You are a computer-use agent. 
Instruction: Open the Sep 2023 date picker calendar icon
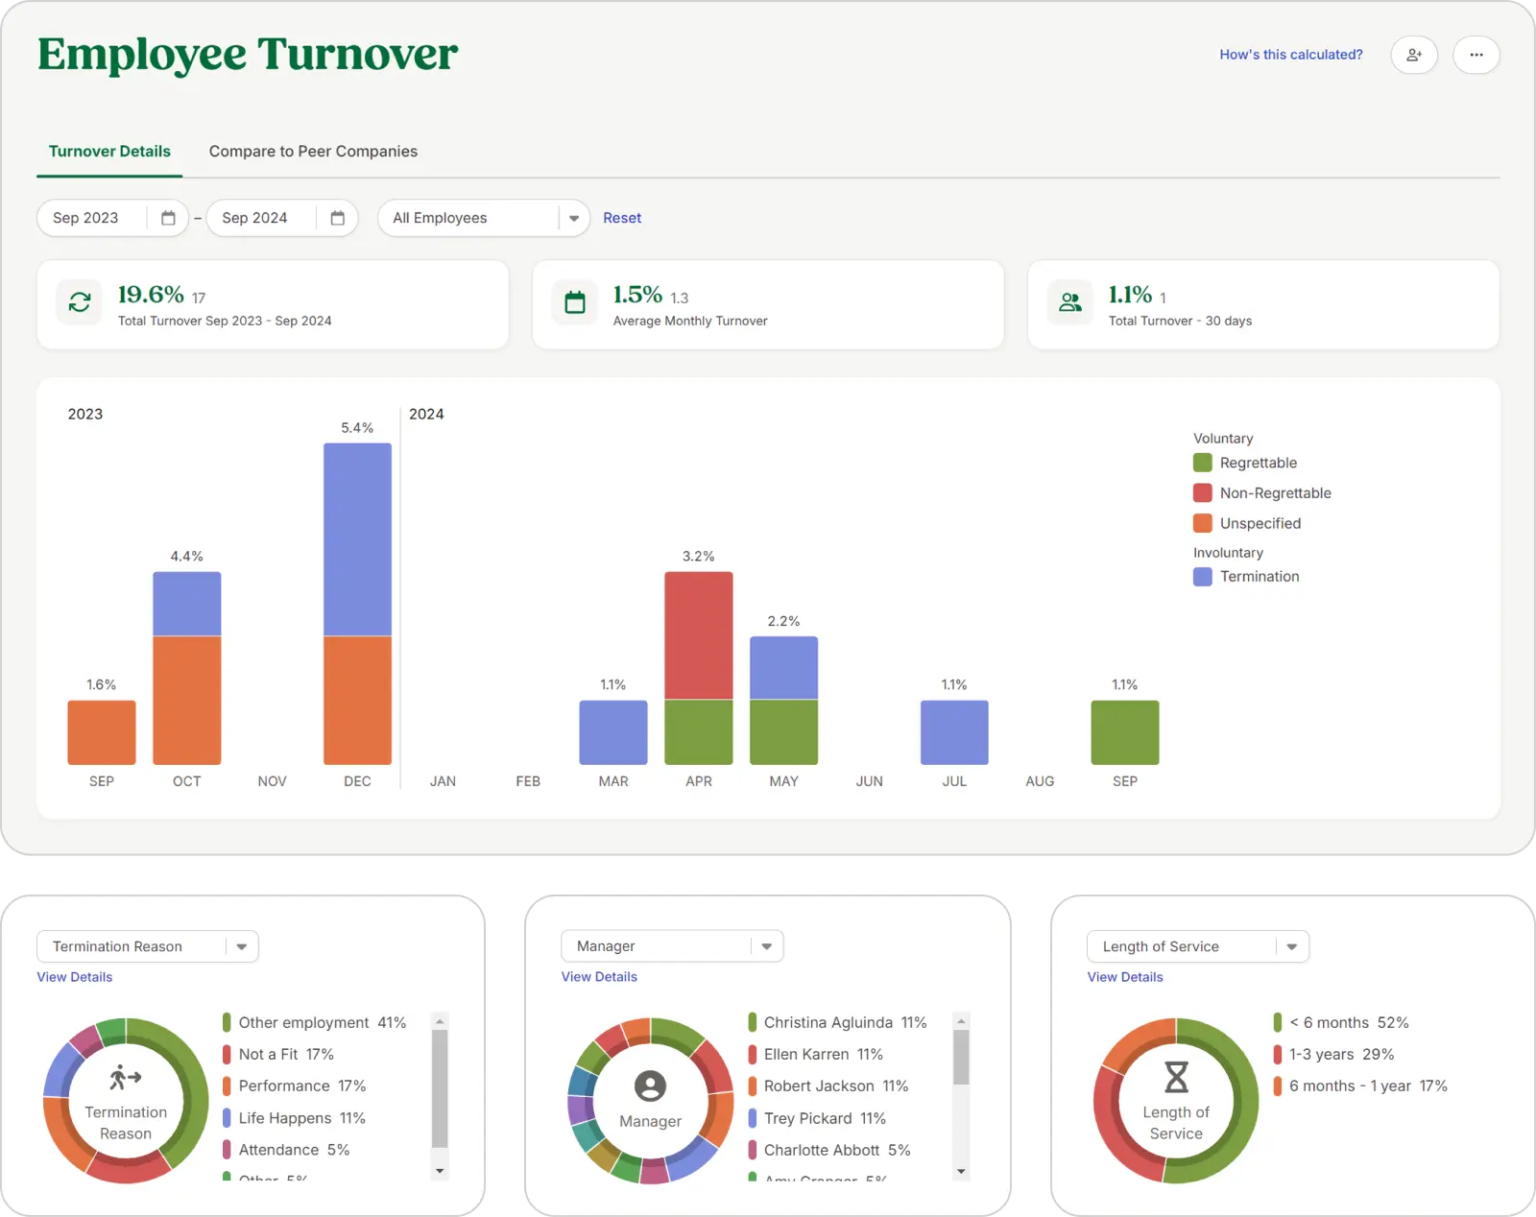167,217
